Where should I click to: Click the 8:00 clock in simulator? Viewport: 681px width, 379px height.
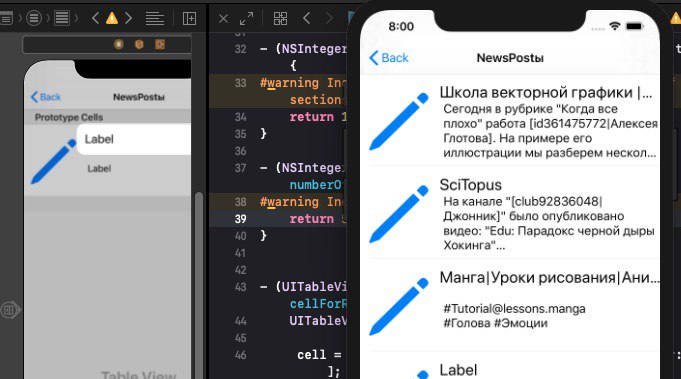[401, 26]
